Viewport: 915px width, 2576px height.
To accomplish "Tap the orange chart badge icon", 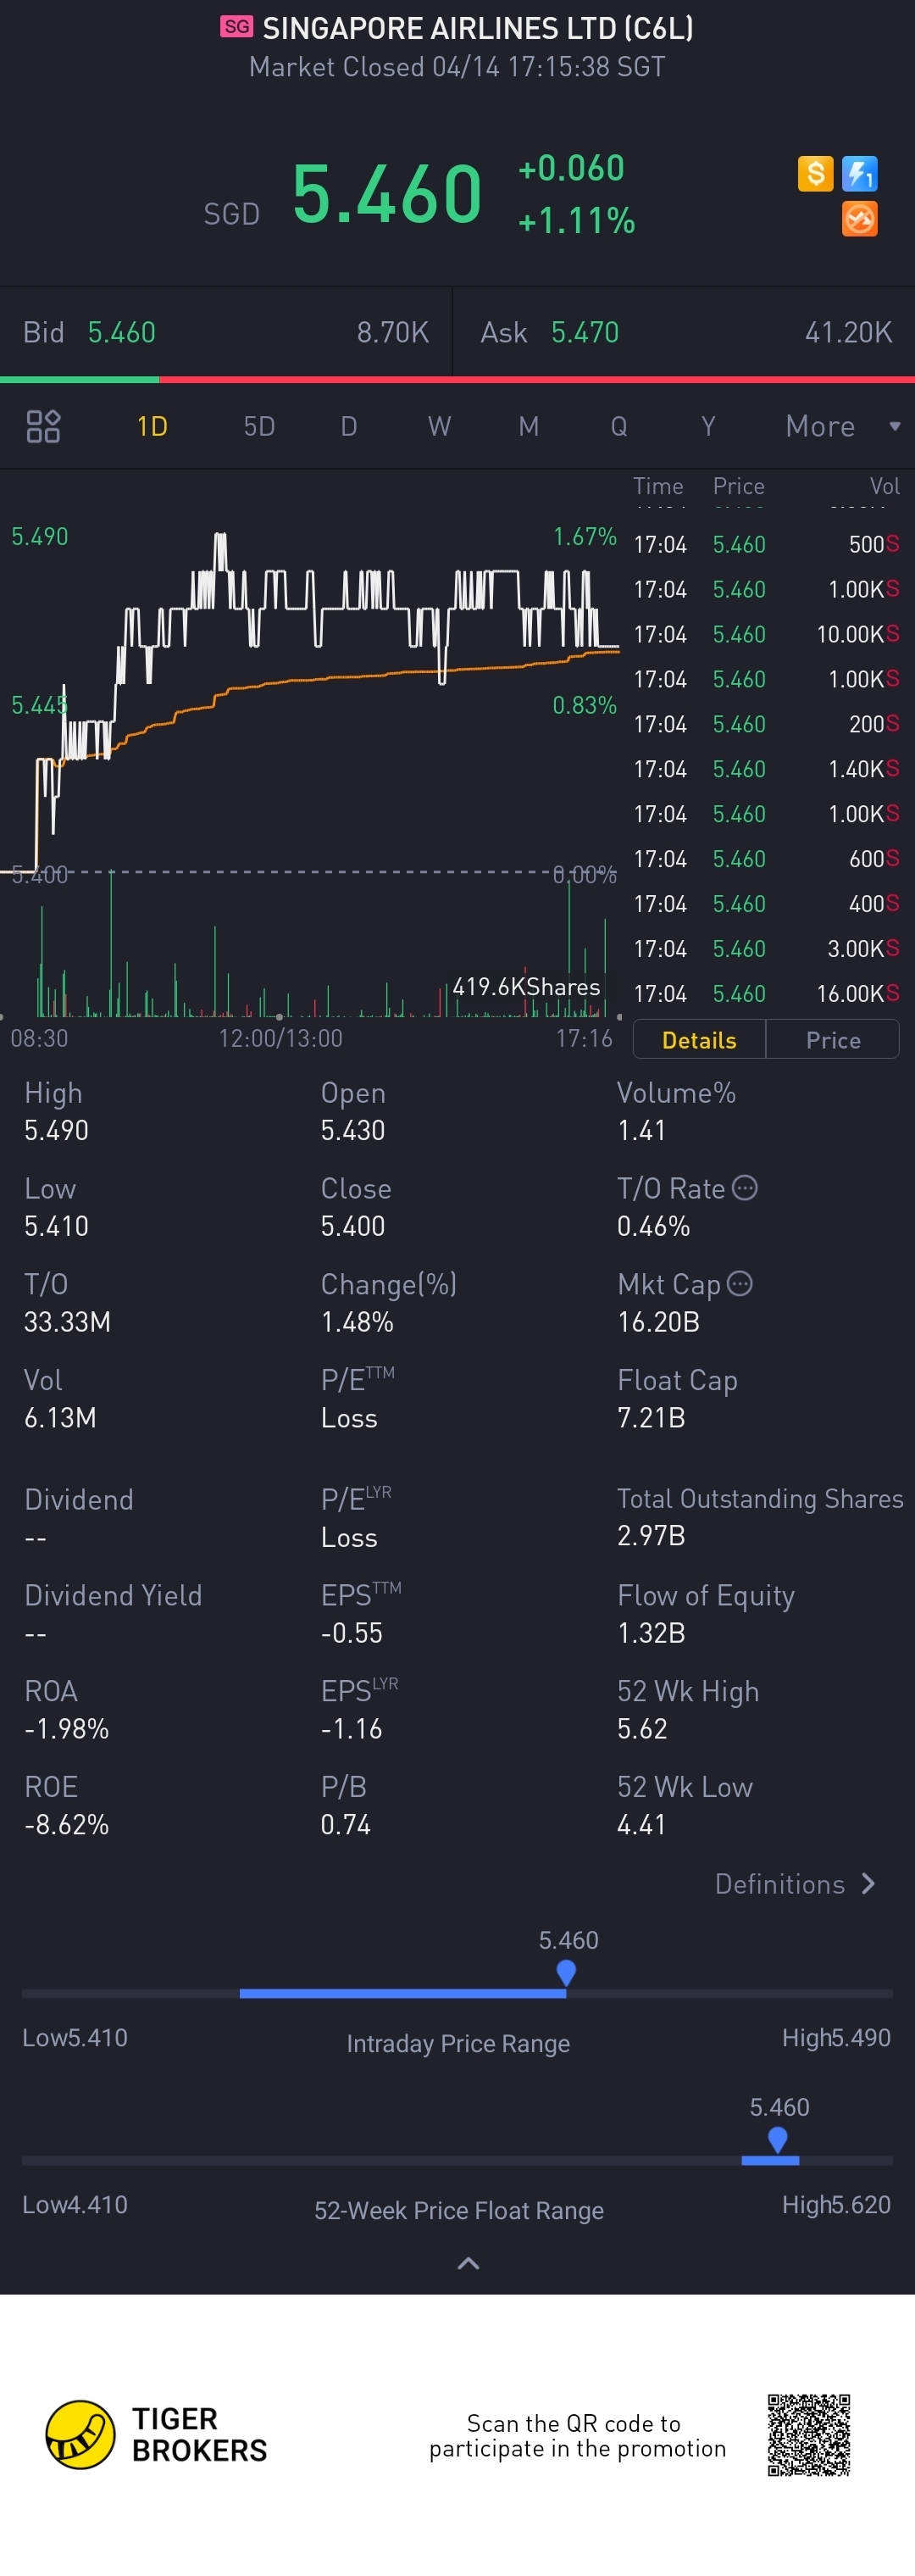I will [x=859, y=218].
